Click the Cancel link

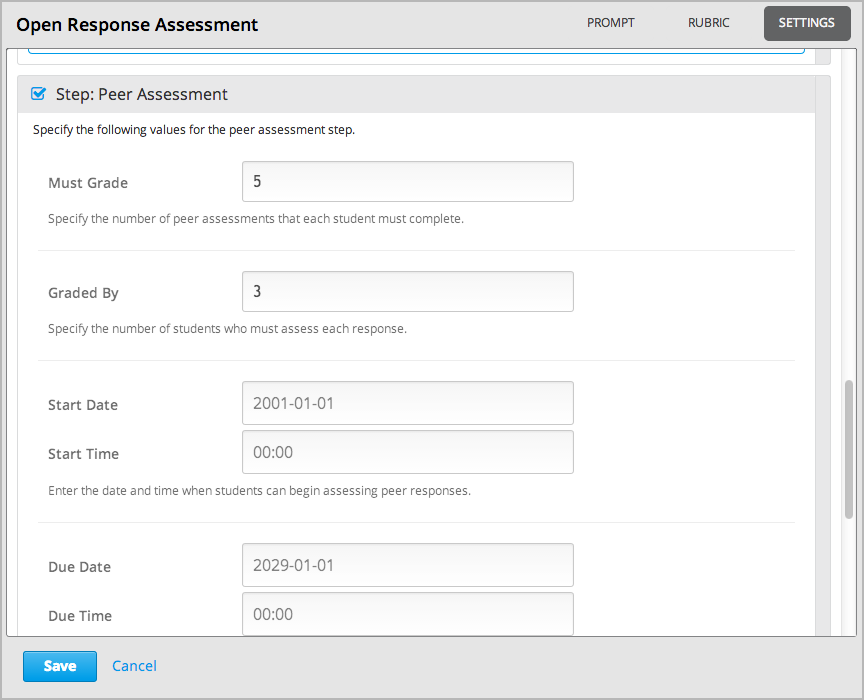point(134,666)
